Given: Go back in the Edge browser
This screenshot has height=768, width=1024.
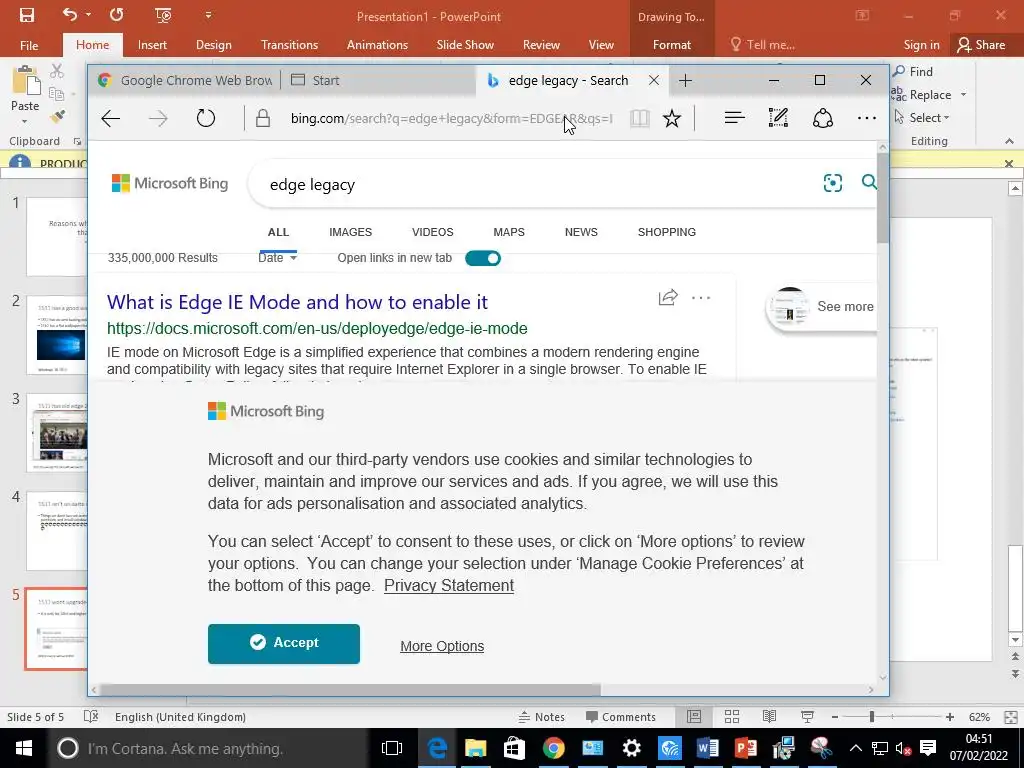Looking at the screenshot, I should [x=111, y=118].
